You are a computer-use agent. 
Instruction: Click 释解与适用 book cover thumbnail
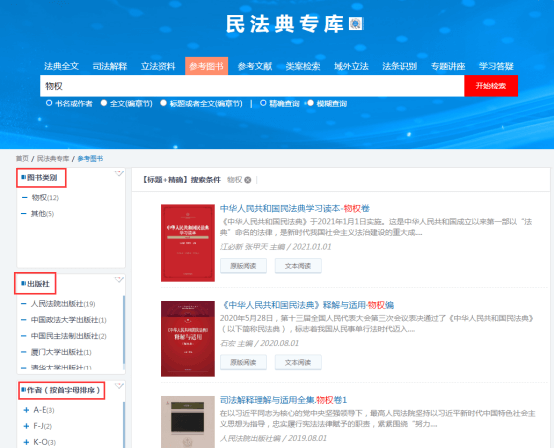click(x=188, y=339)
